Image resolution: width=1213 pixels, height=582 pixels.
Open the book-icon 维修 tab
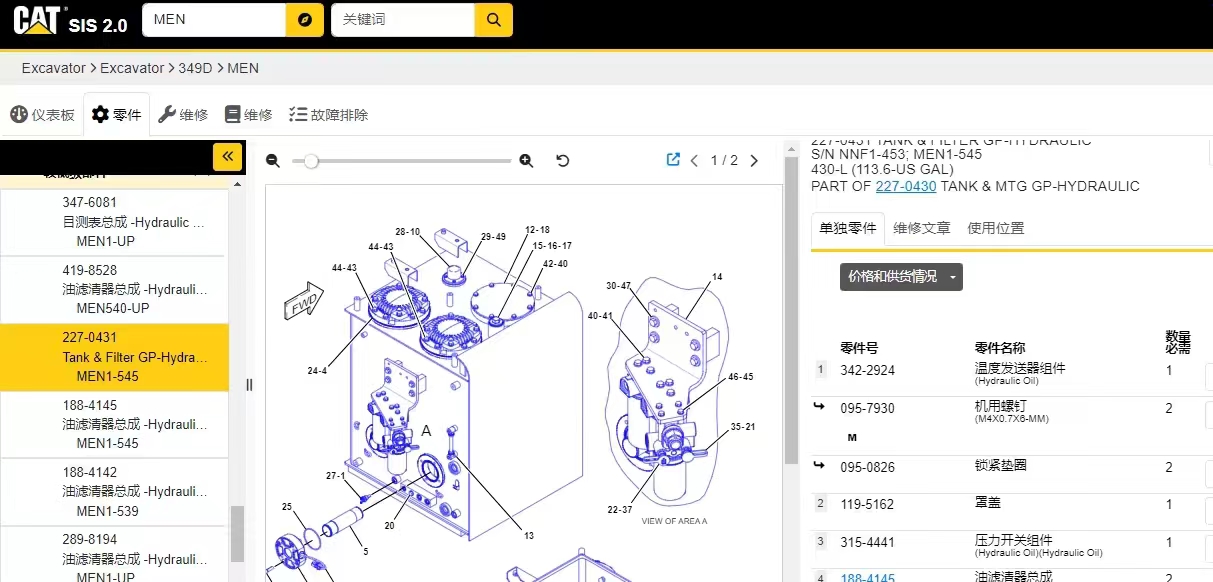pos(248,115)
